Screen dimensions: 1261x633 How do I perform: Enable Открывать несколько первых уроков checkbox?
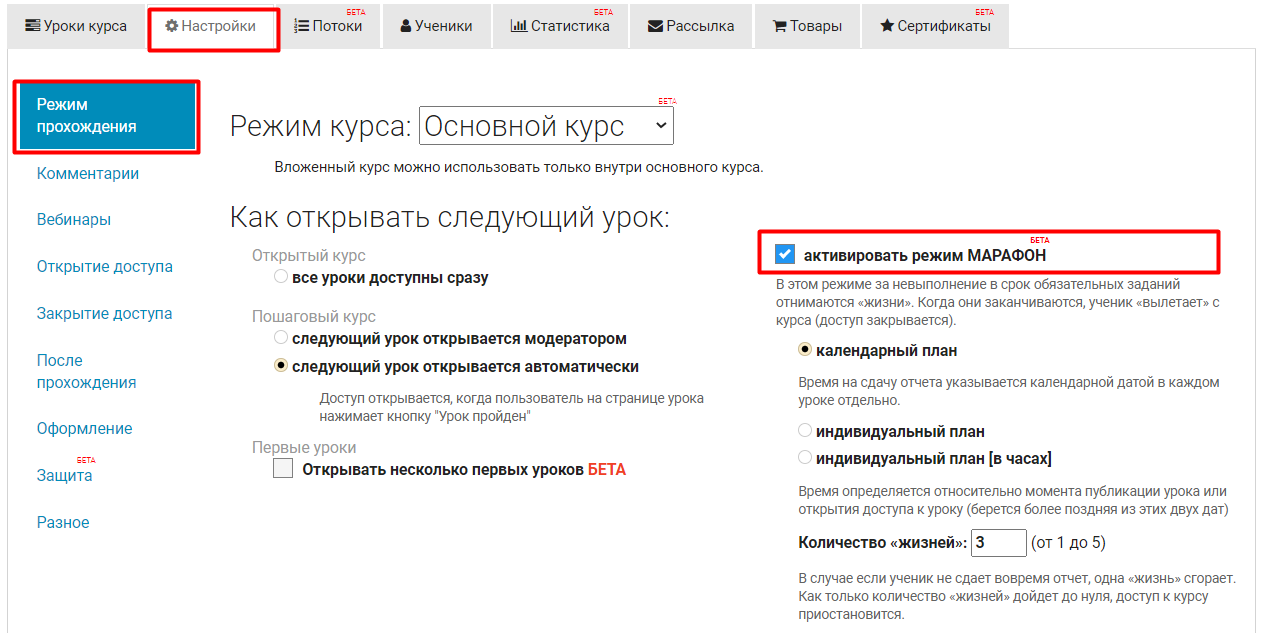[283, 469]
